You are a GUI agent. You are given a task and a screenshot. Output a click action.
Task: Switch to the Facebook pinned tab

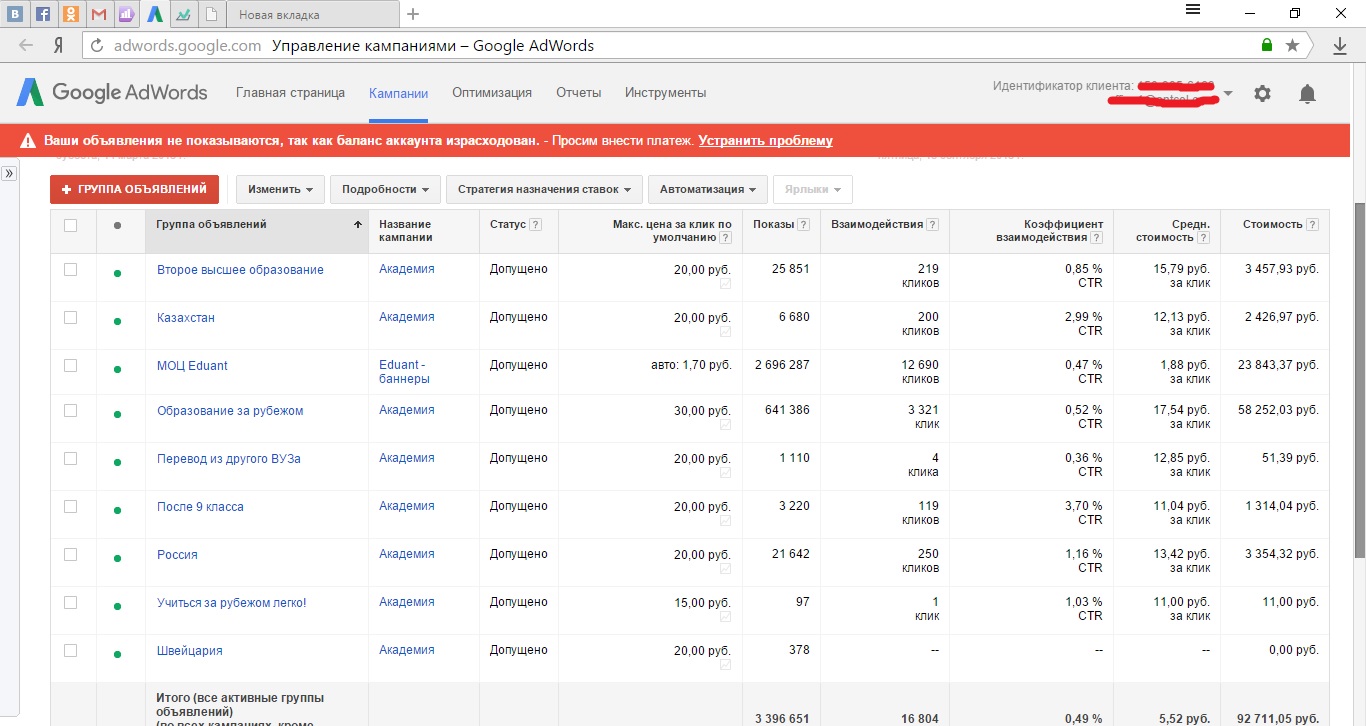click(42, 14)
